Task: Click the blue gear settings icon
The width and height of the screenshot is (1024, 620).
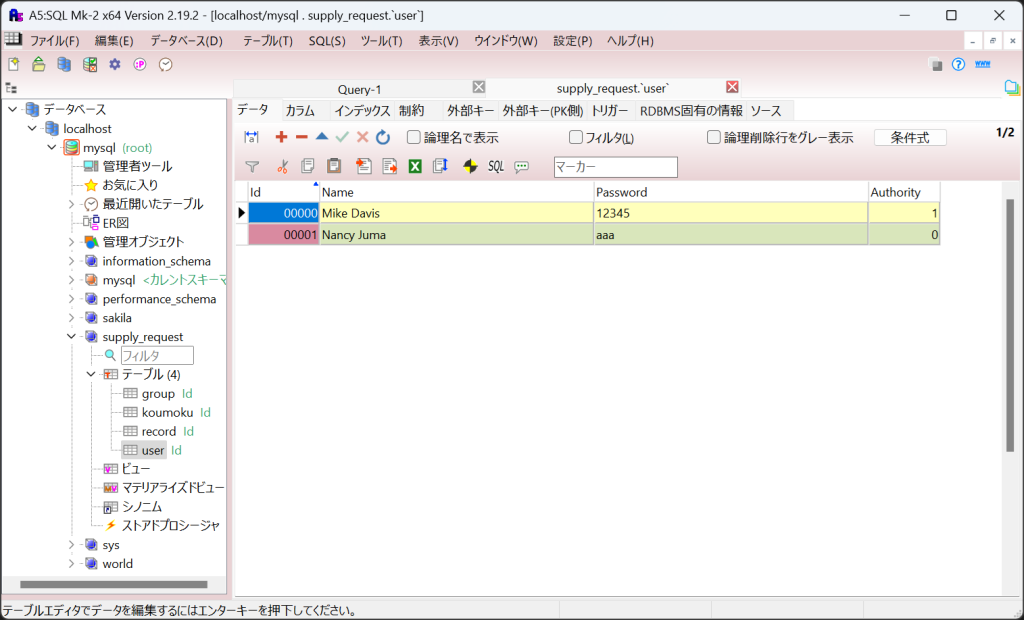Action: click(115, 64)
